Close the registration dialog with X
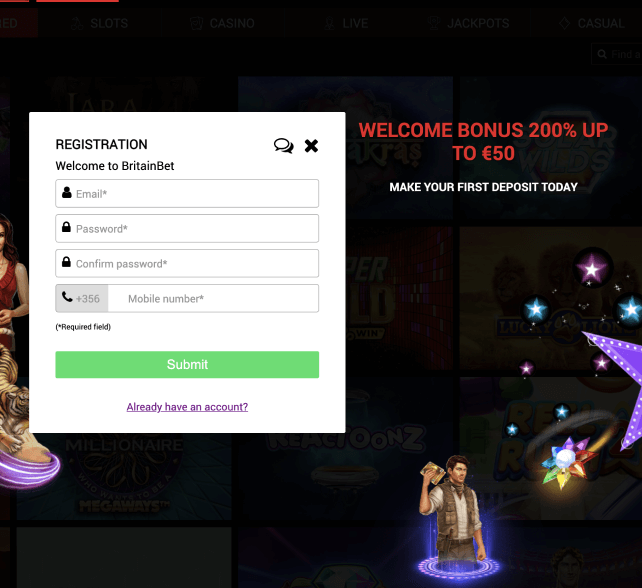The height and width of the screenshot is (588, 642). (311, 146)
